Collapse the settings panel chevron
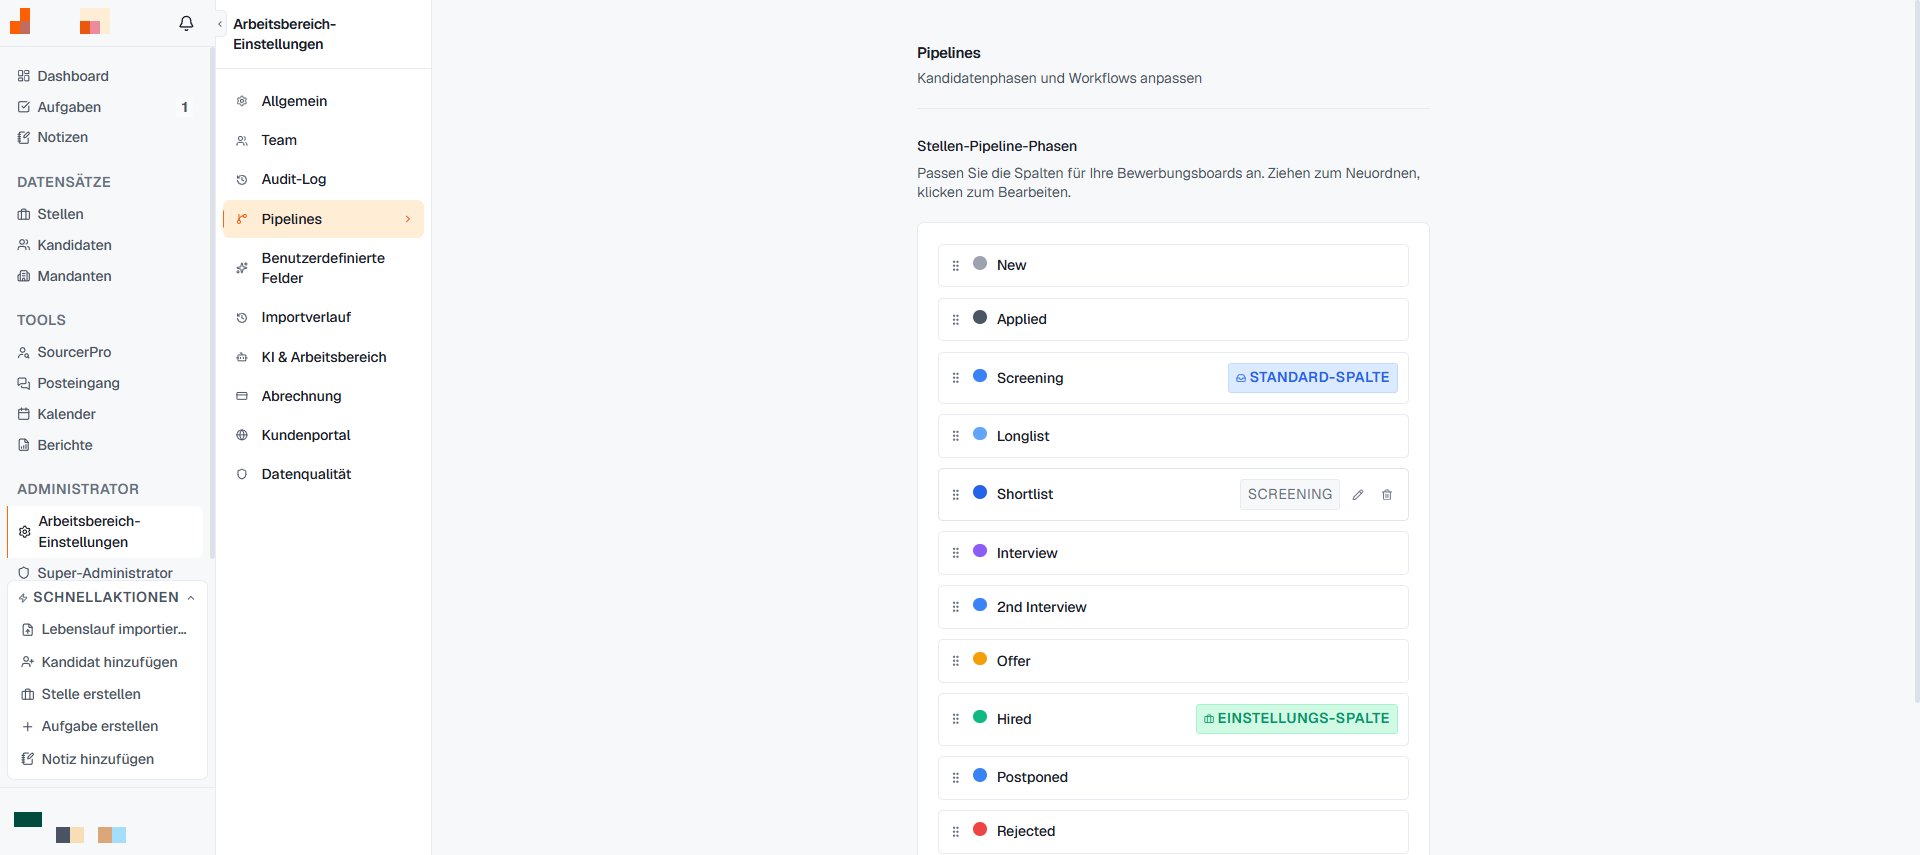 point(220,24)
